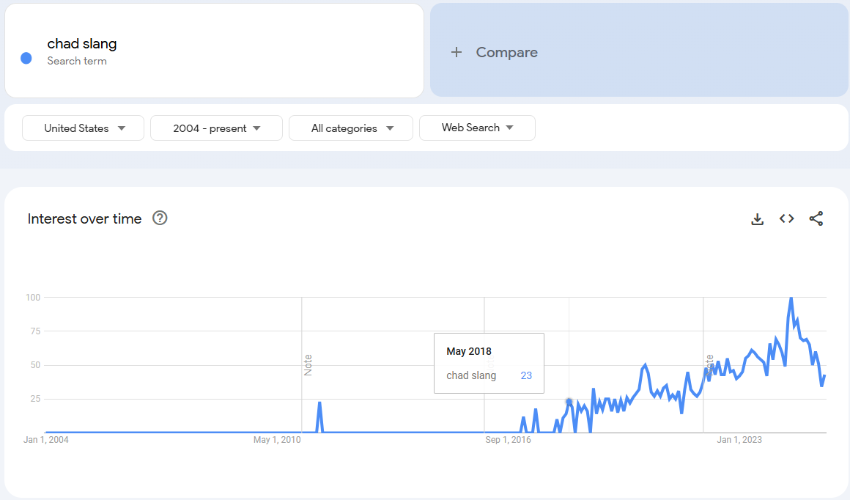Viewport: 850px width, 500px height.
Task: Click the Note marker near Jan 2023
Action: pyautogui.click(x=710, y=365)
